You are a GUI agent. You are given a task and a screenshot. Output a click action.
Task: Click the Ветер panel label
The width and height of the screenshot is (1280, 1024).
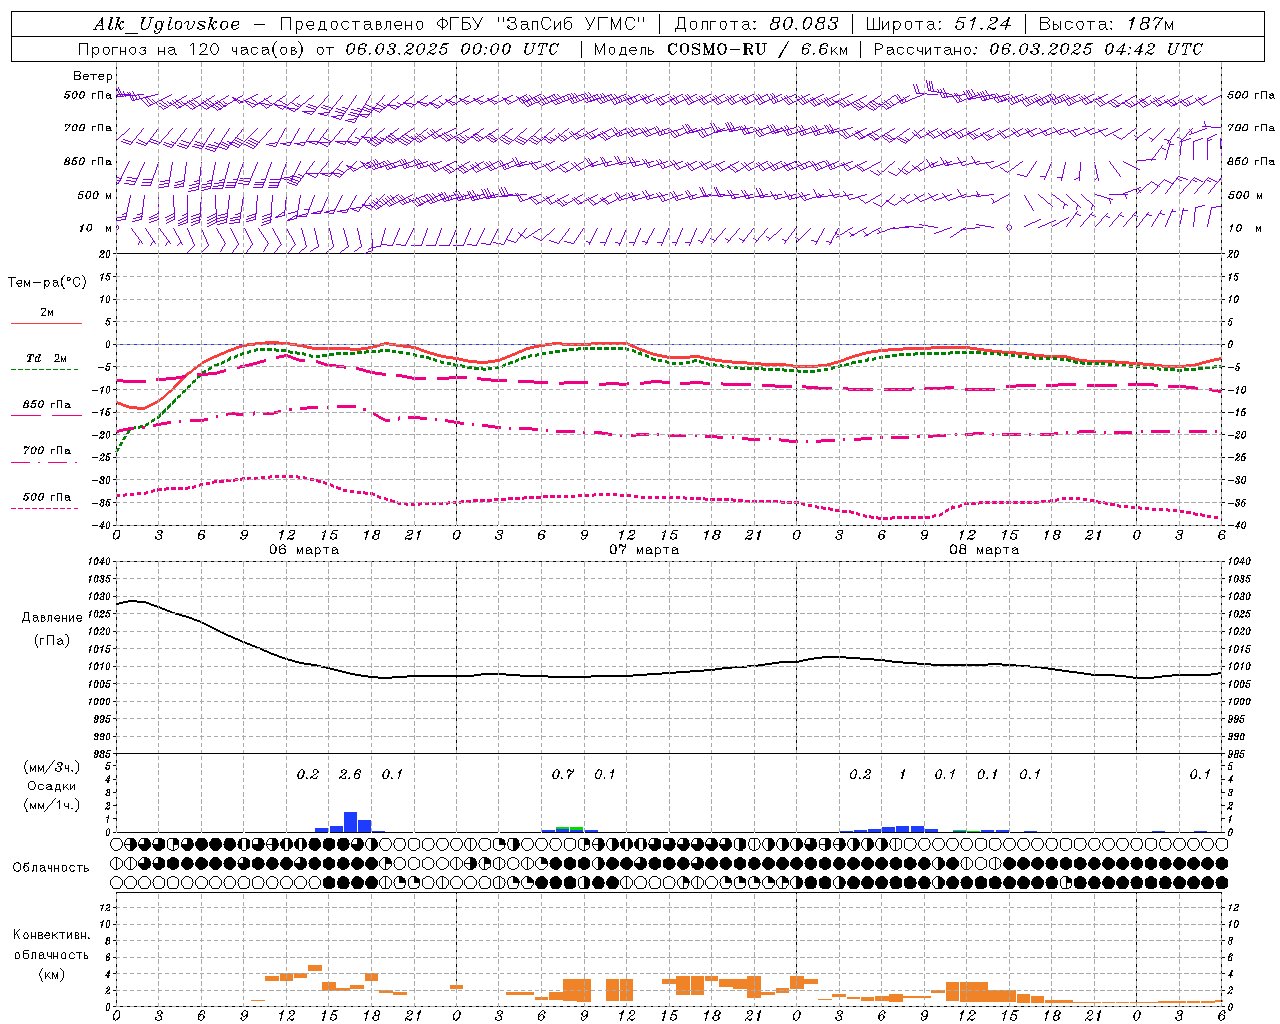click(x=93, y=76)
